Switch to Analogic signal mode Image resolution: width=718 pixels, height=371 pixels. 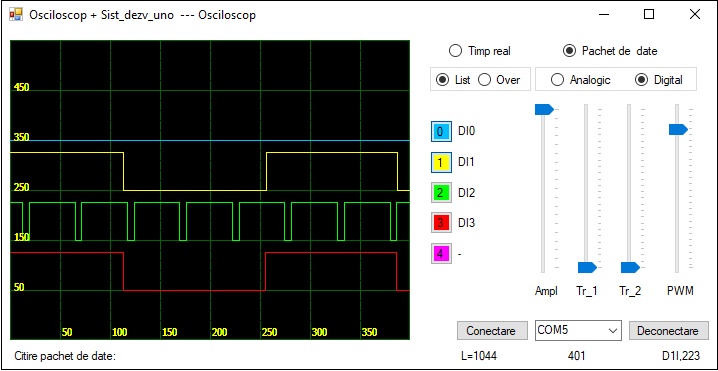click(581, 80)
